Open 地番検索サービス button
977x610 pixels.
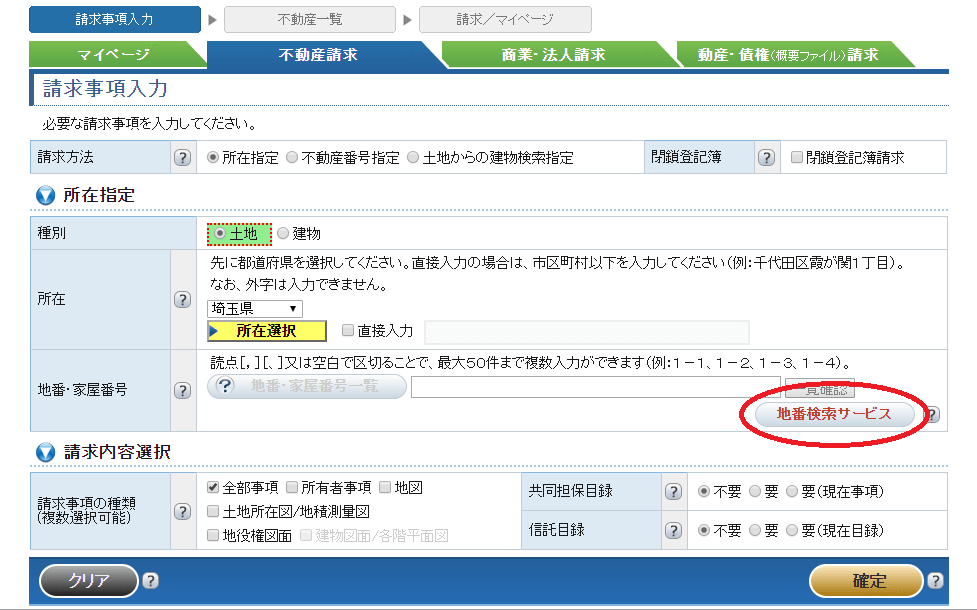(x=834, y=414)
